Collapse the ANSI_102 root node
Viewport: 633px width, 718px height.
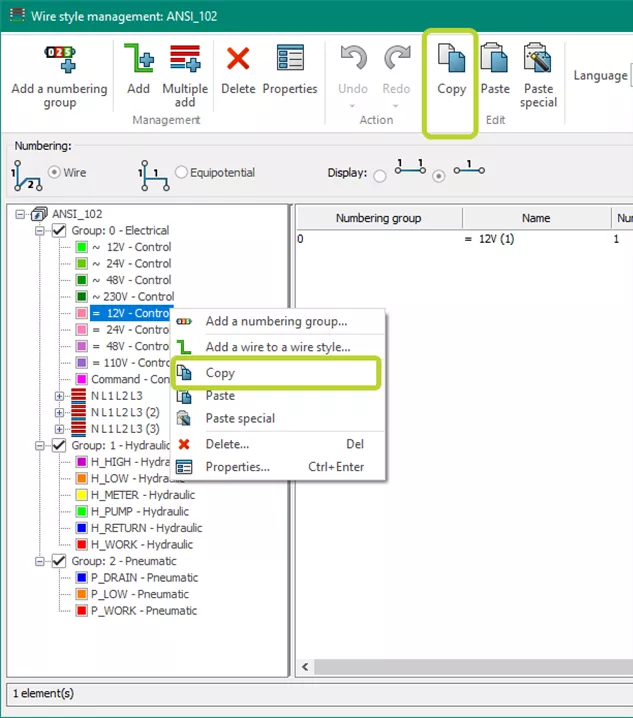[23, 214]
